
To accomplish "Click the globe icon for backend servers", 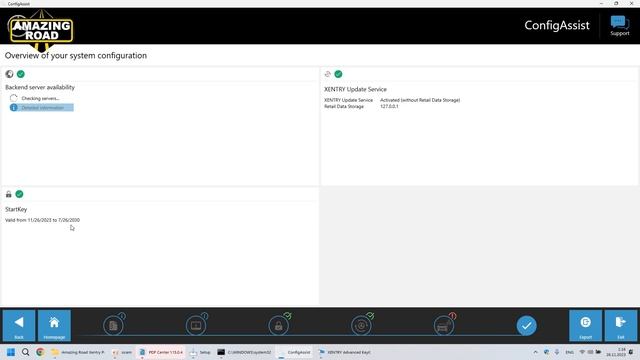I will [9, 74].
